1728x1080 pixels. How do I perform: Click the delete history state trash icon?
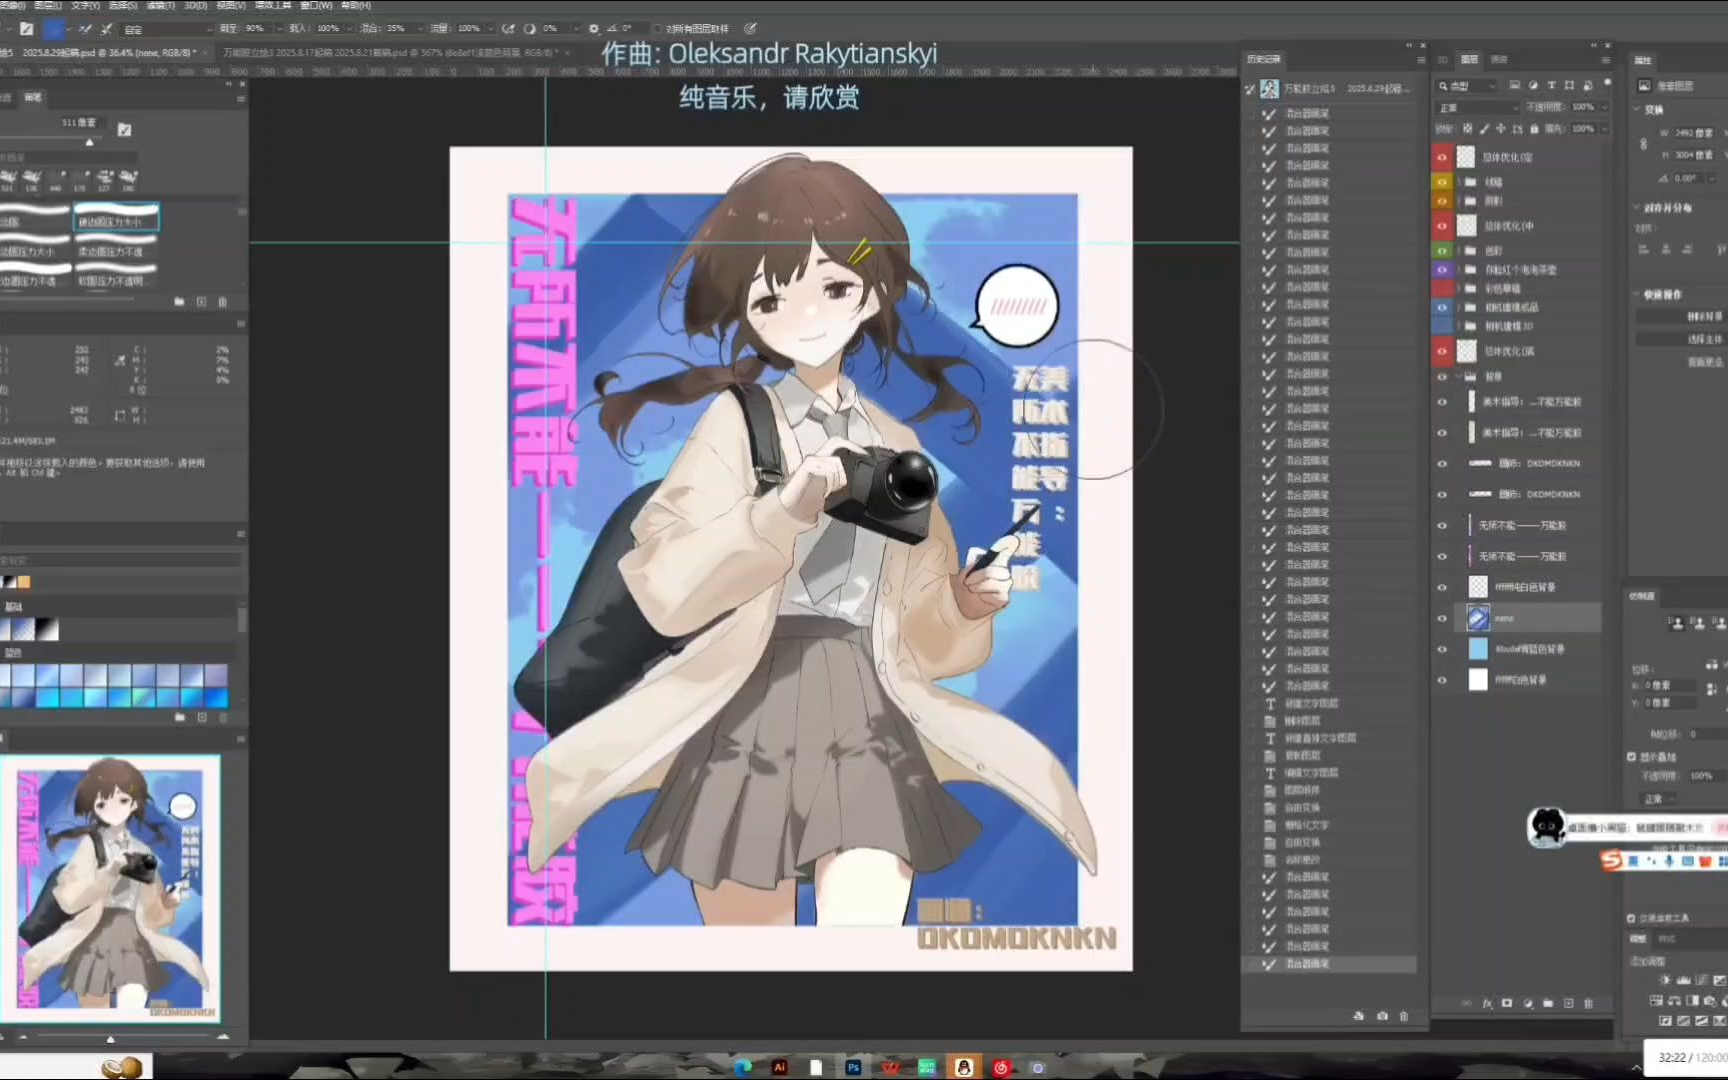tap(1404, 1016)
